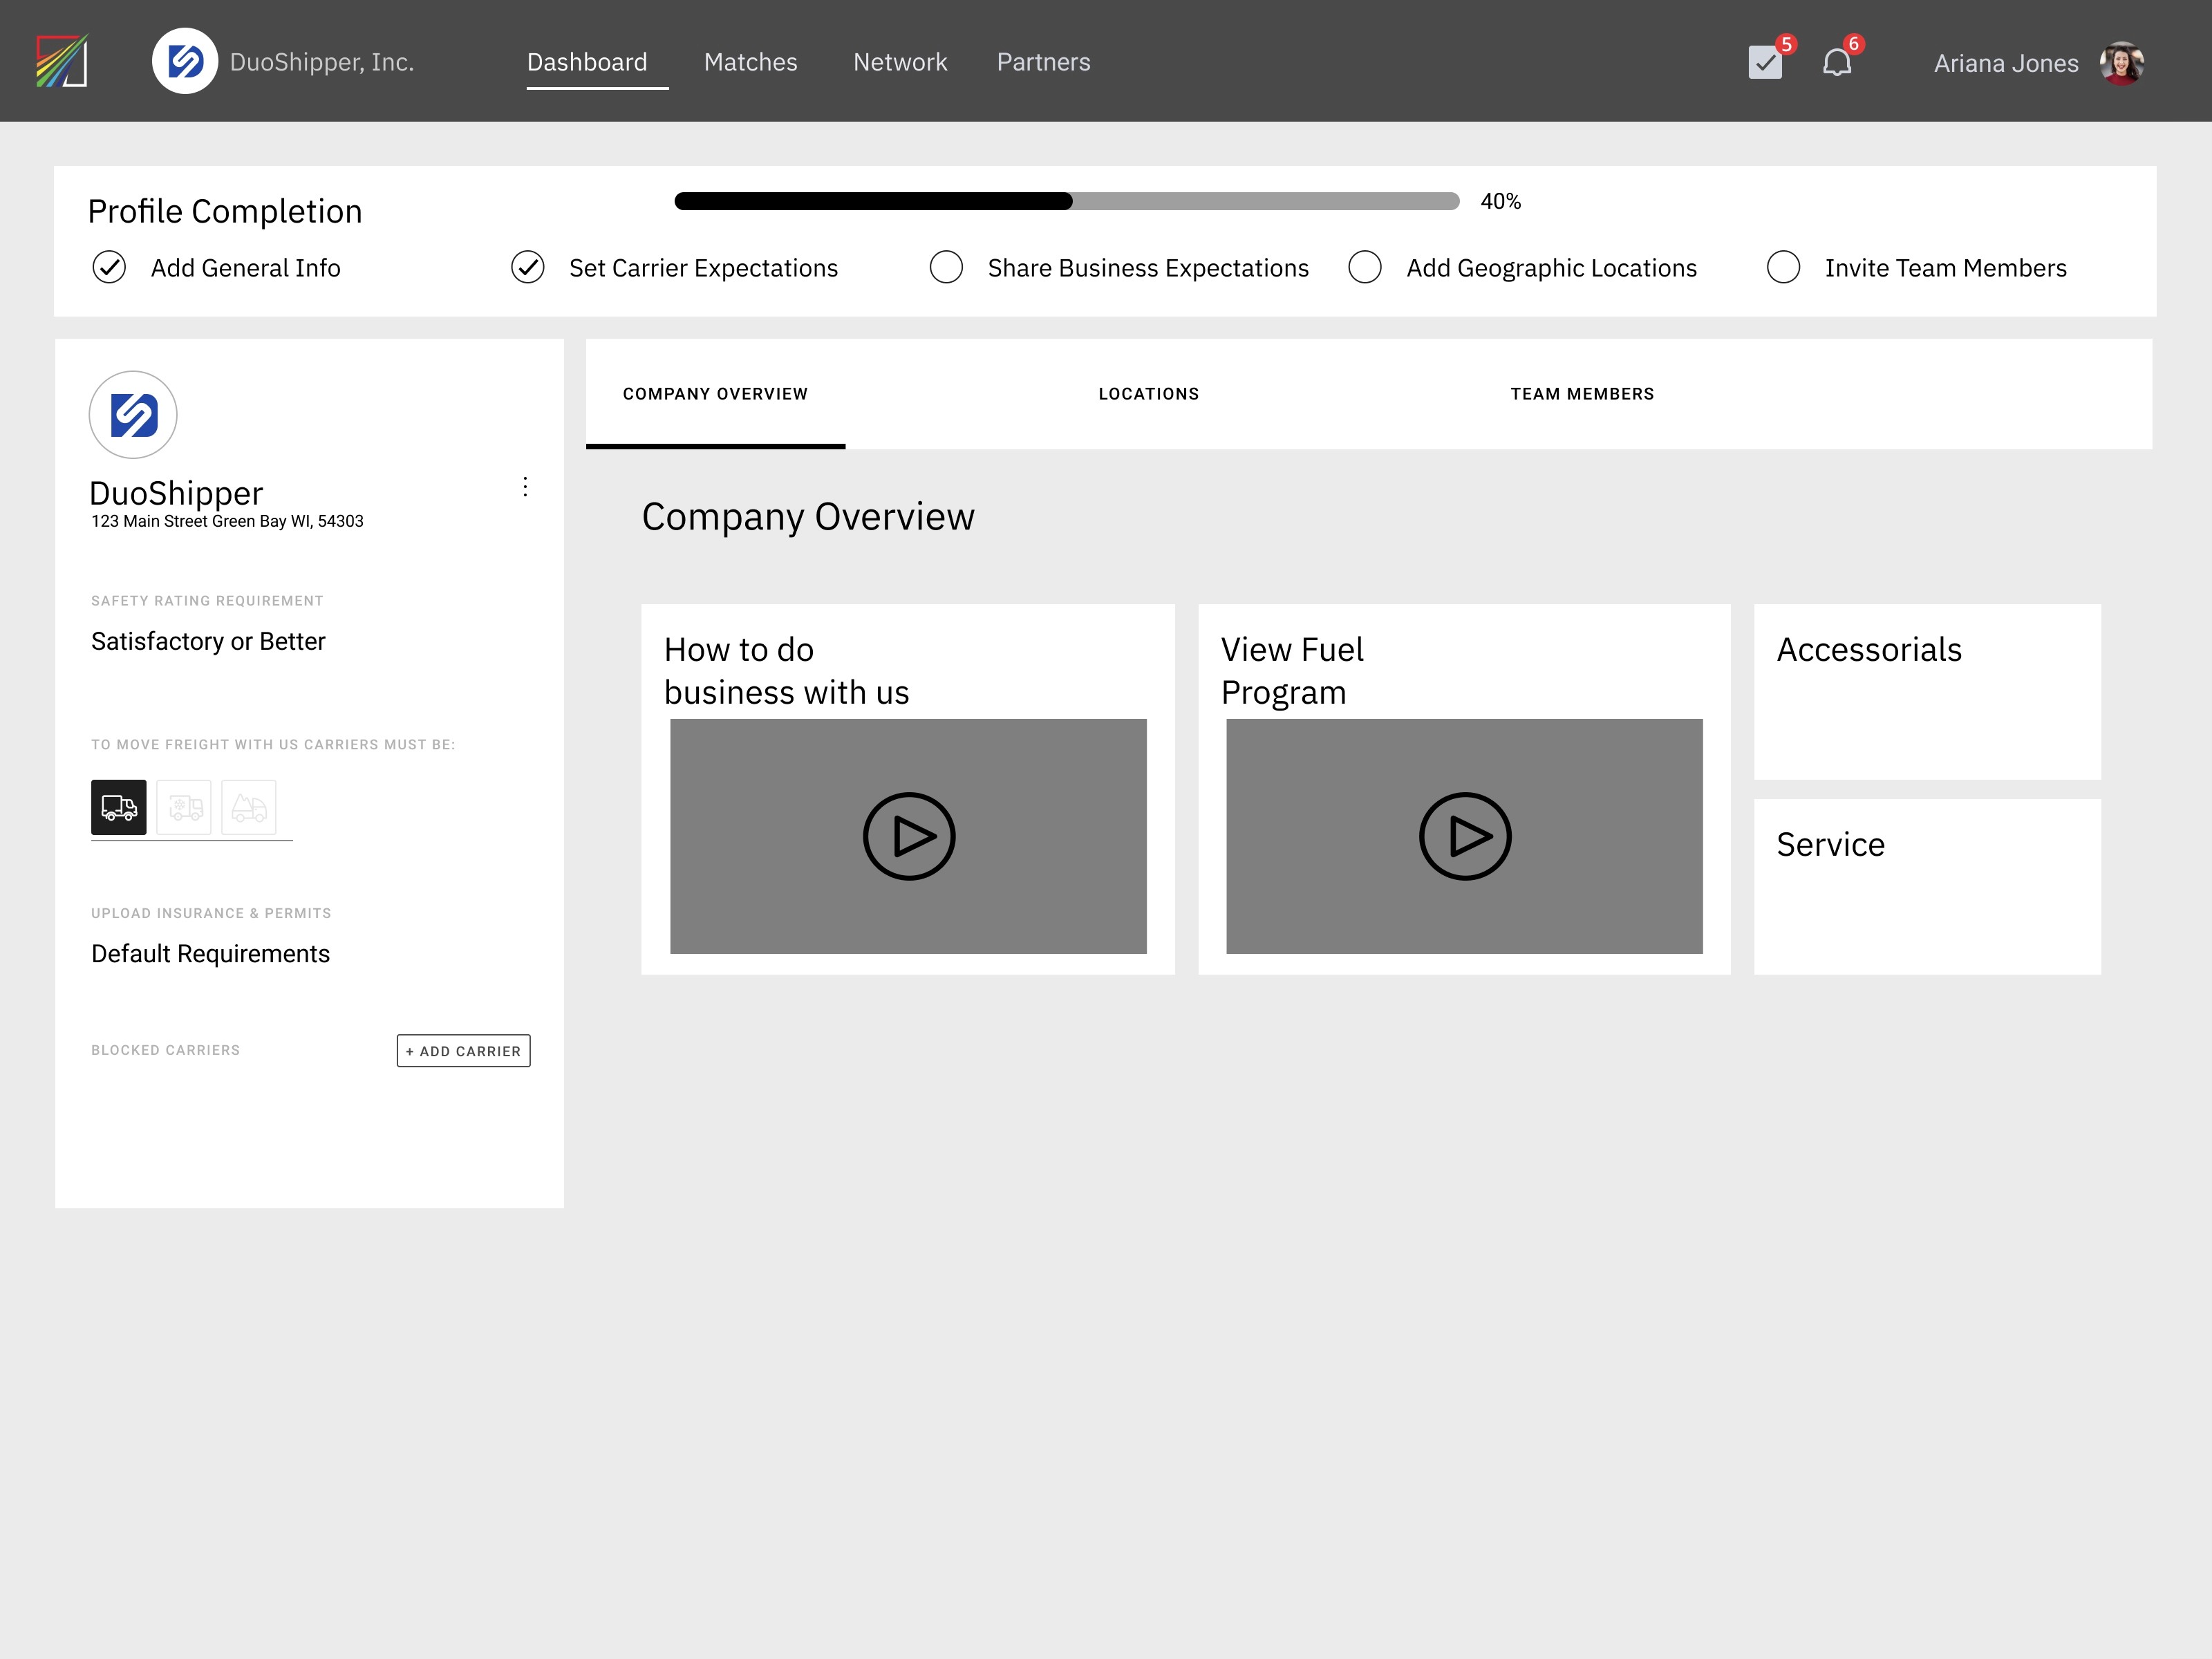This screenshot has height=1659, width=2212.
Task: Check the Invite Team Members circle
Action: tap(1784, 268)
